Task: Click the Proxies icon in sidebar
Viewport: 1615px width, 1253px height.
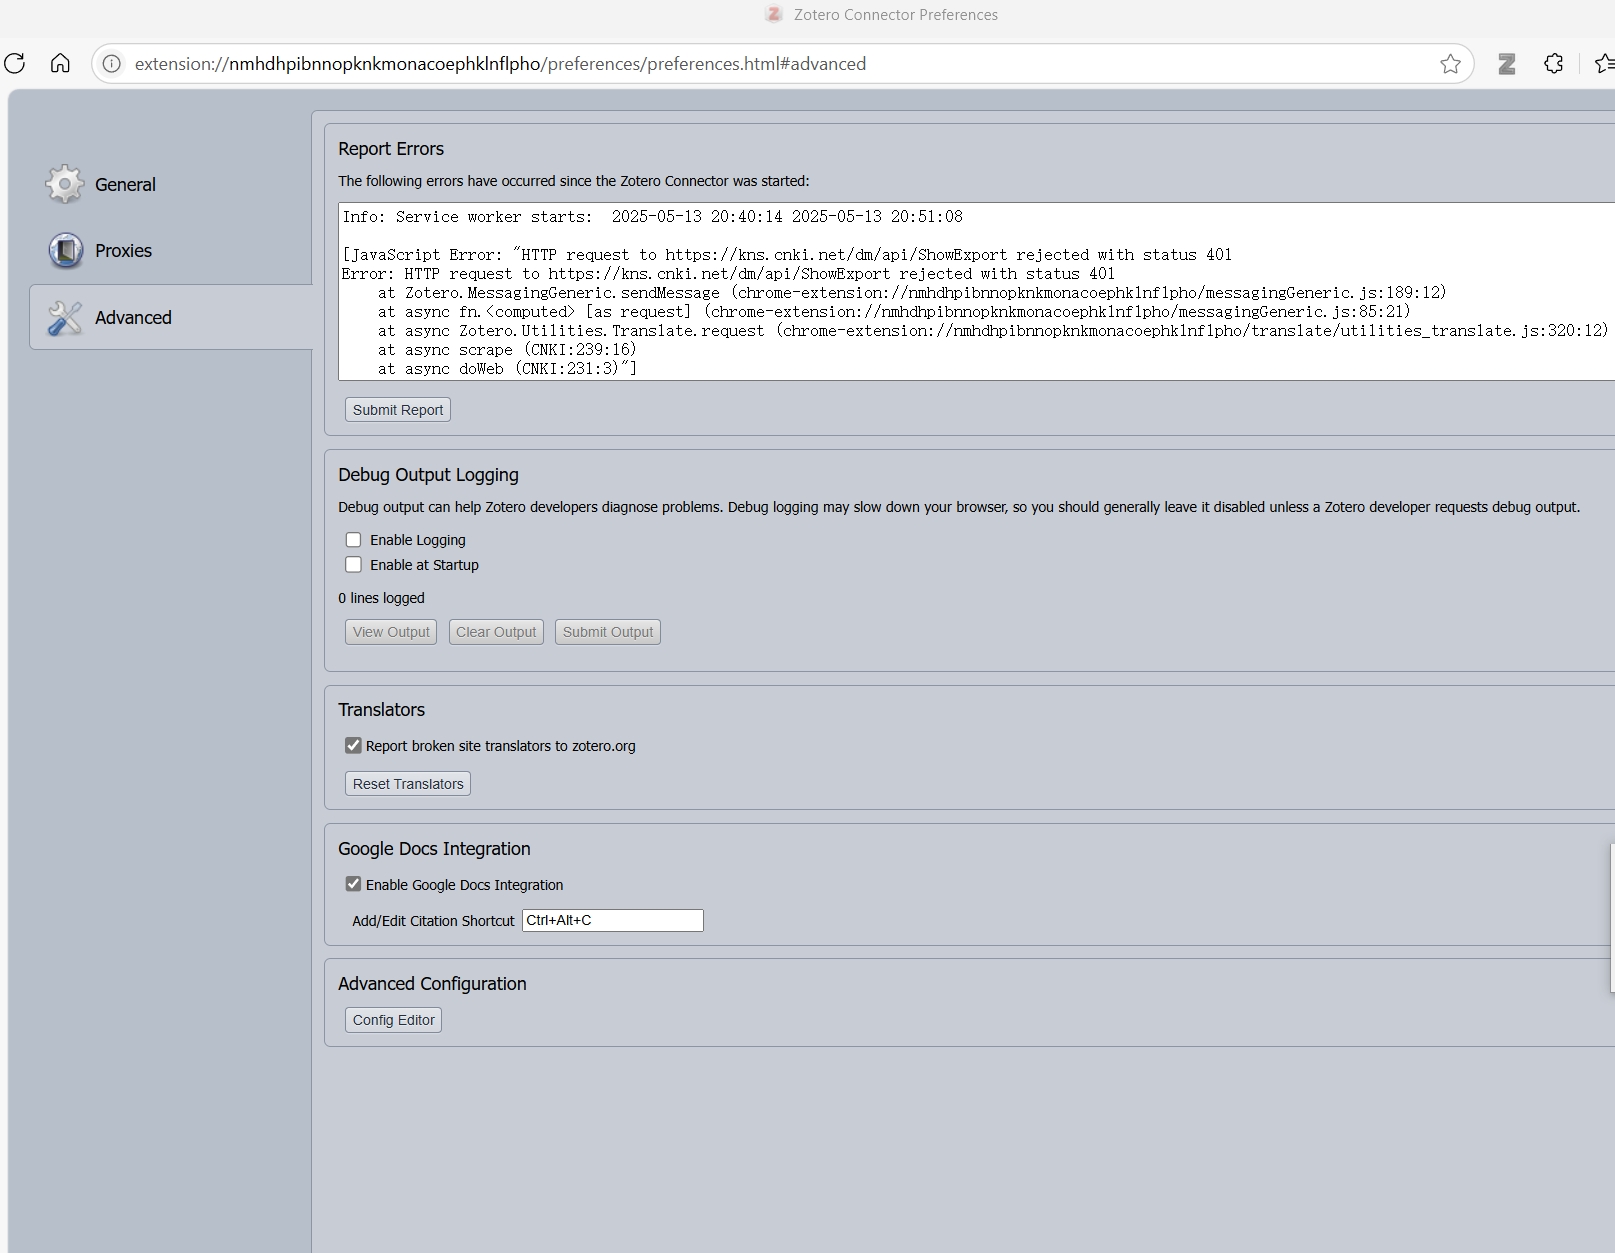Action: pos(66,250)
